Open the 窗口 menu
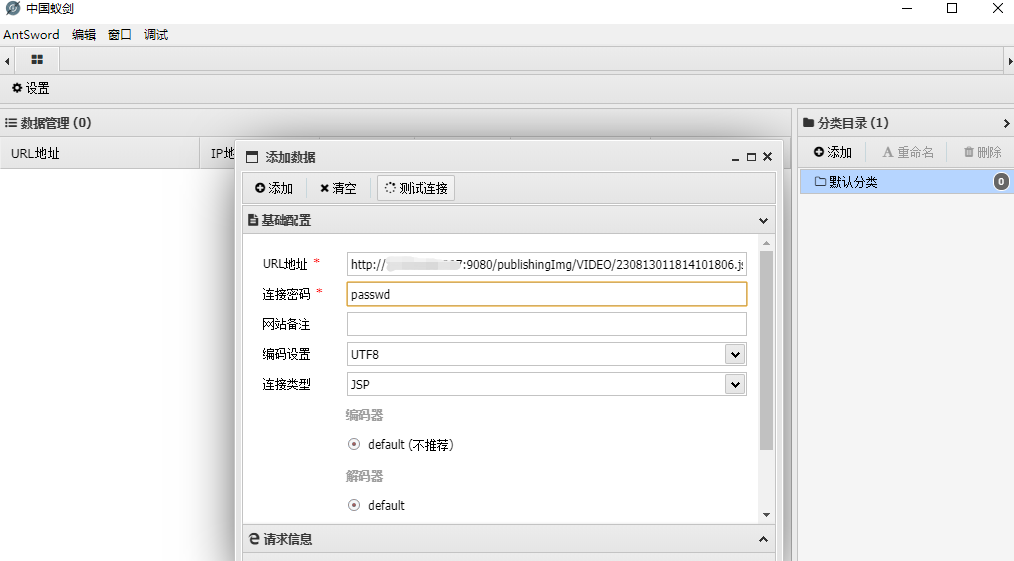The height and width of the screenshot is (561, 1014). pyautogui.click(x=120, y=34)
